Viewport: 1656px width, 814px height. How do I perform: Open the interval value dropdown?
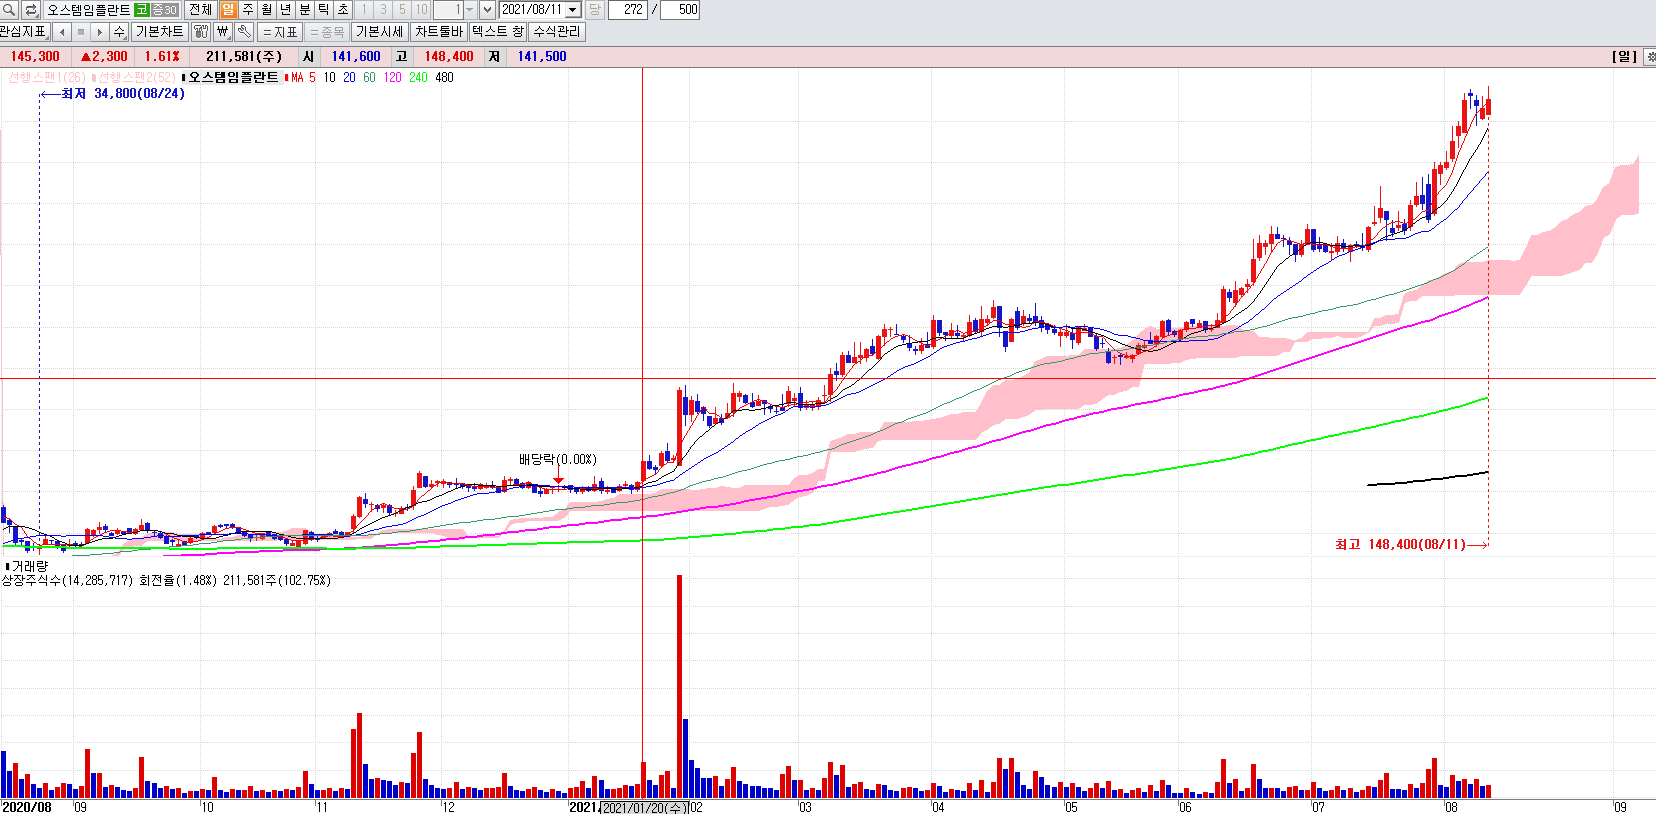tap(469, 10)
